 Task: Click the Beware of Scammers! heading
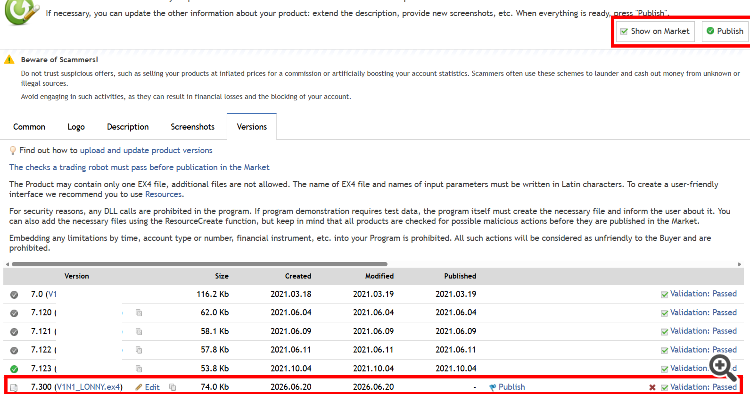(x=59, y=60)
